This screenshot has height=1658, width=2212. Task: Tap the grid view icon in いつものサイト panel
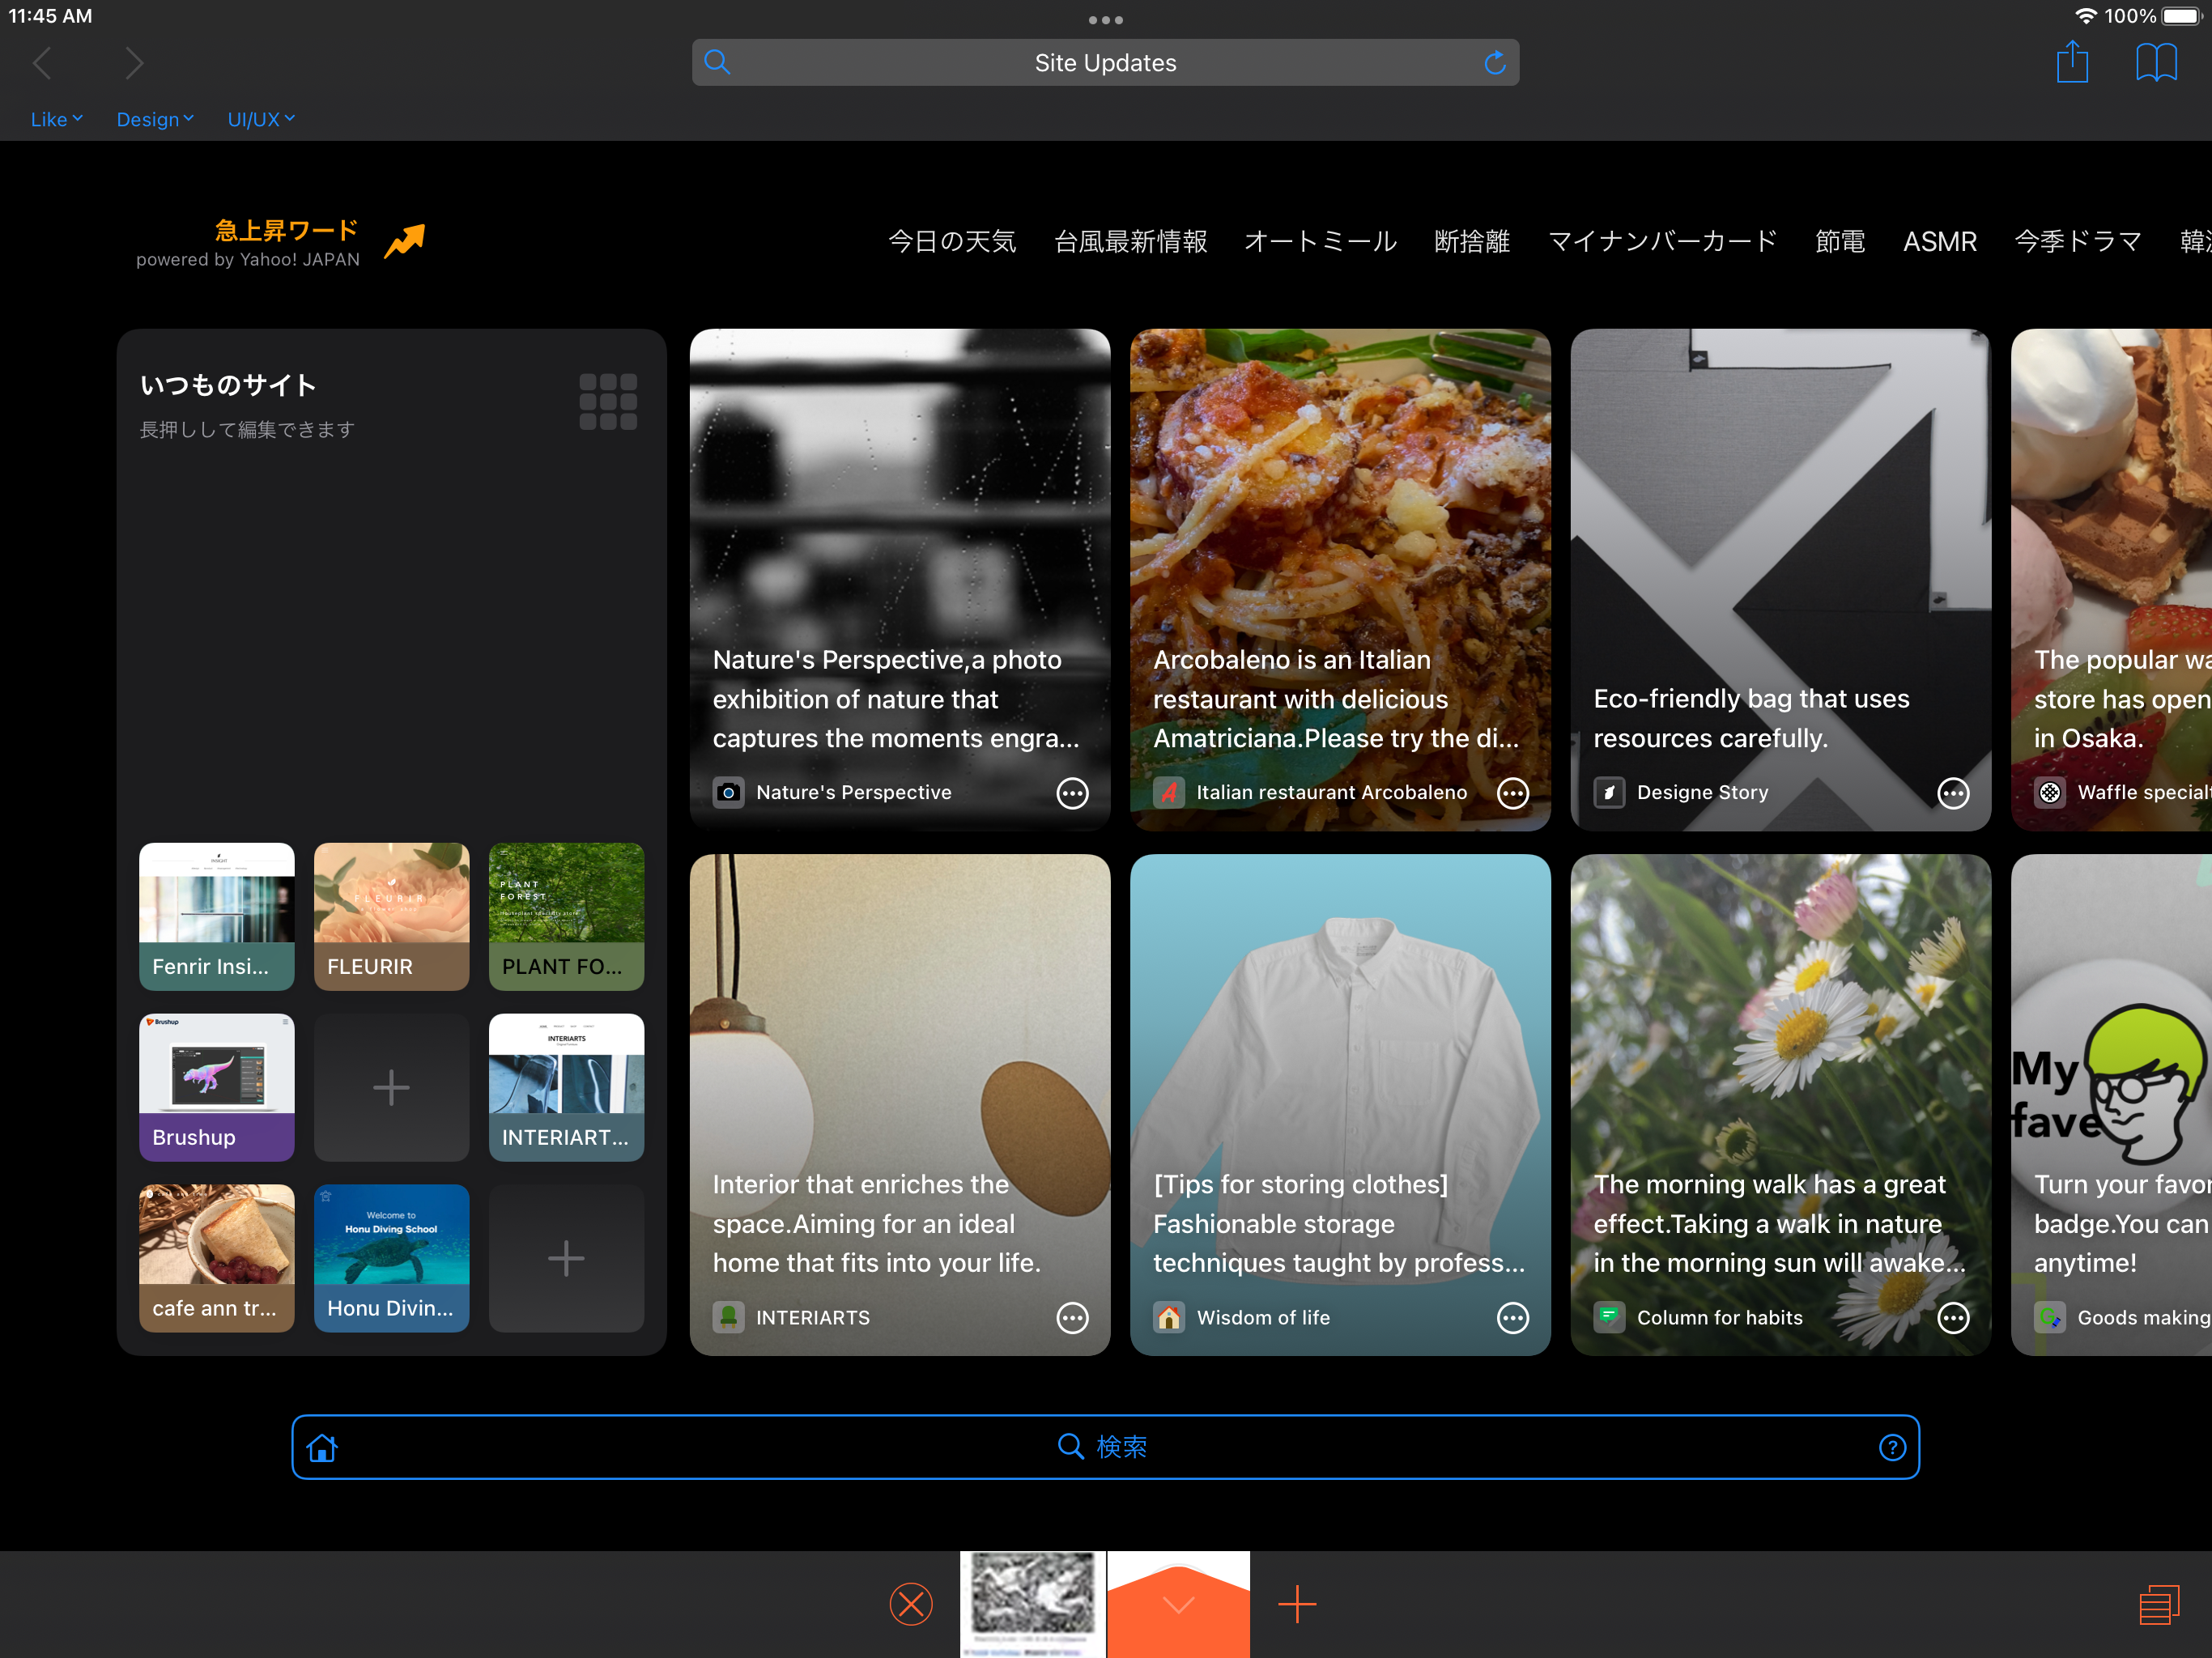click(x=608, y=402)
